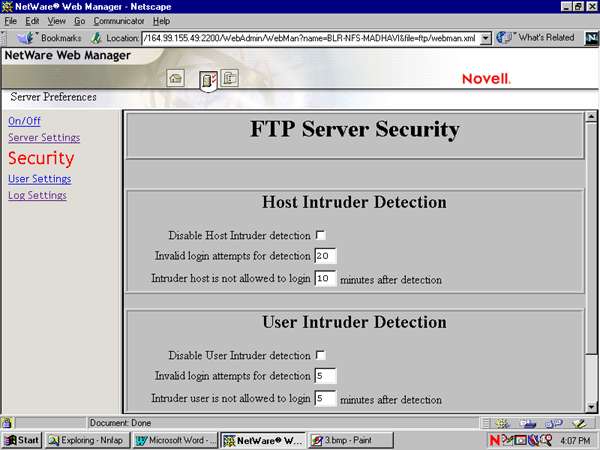Click the magnifier tray icon

546,440
